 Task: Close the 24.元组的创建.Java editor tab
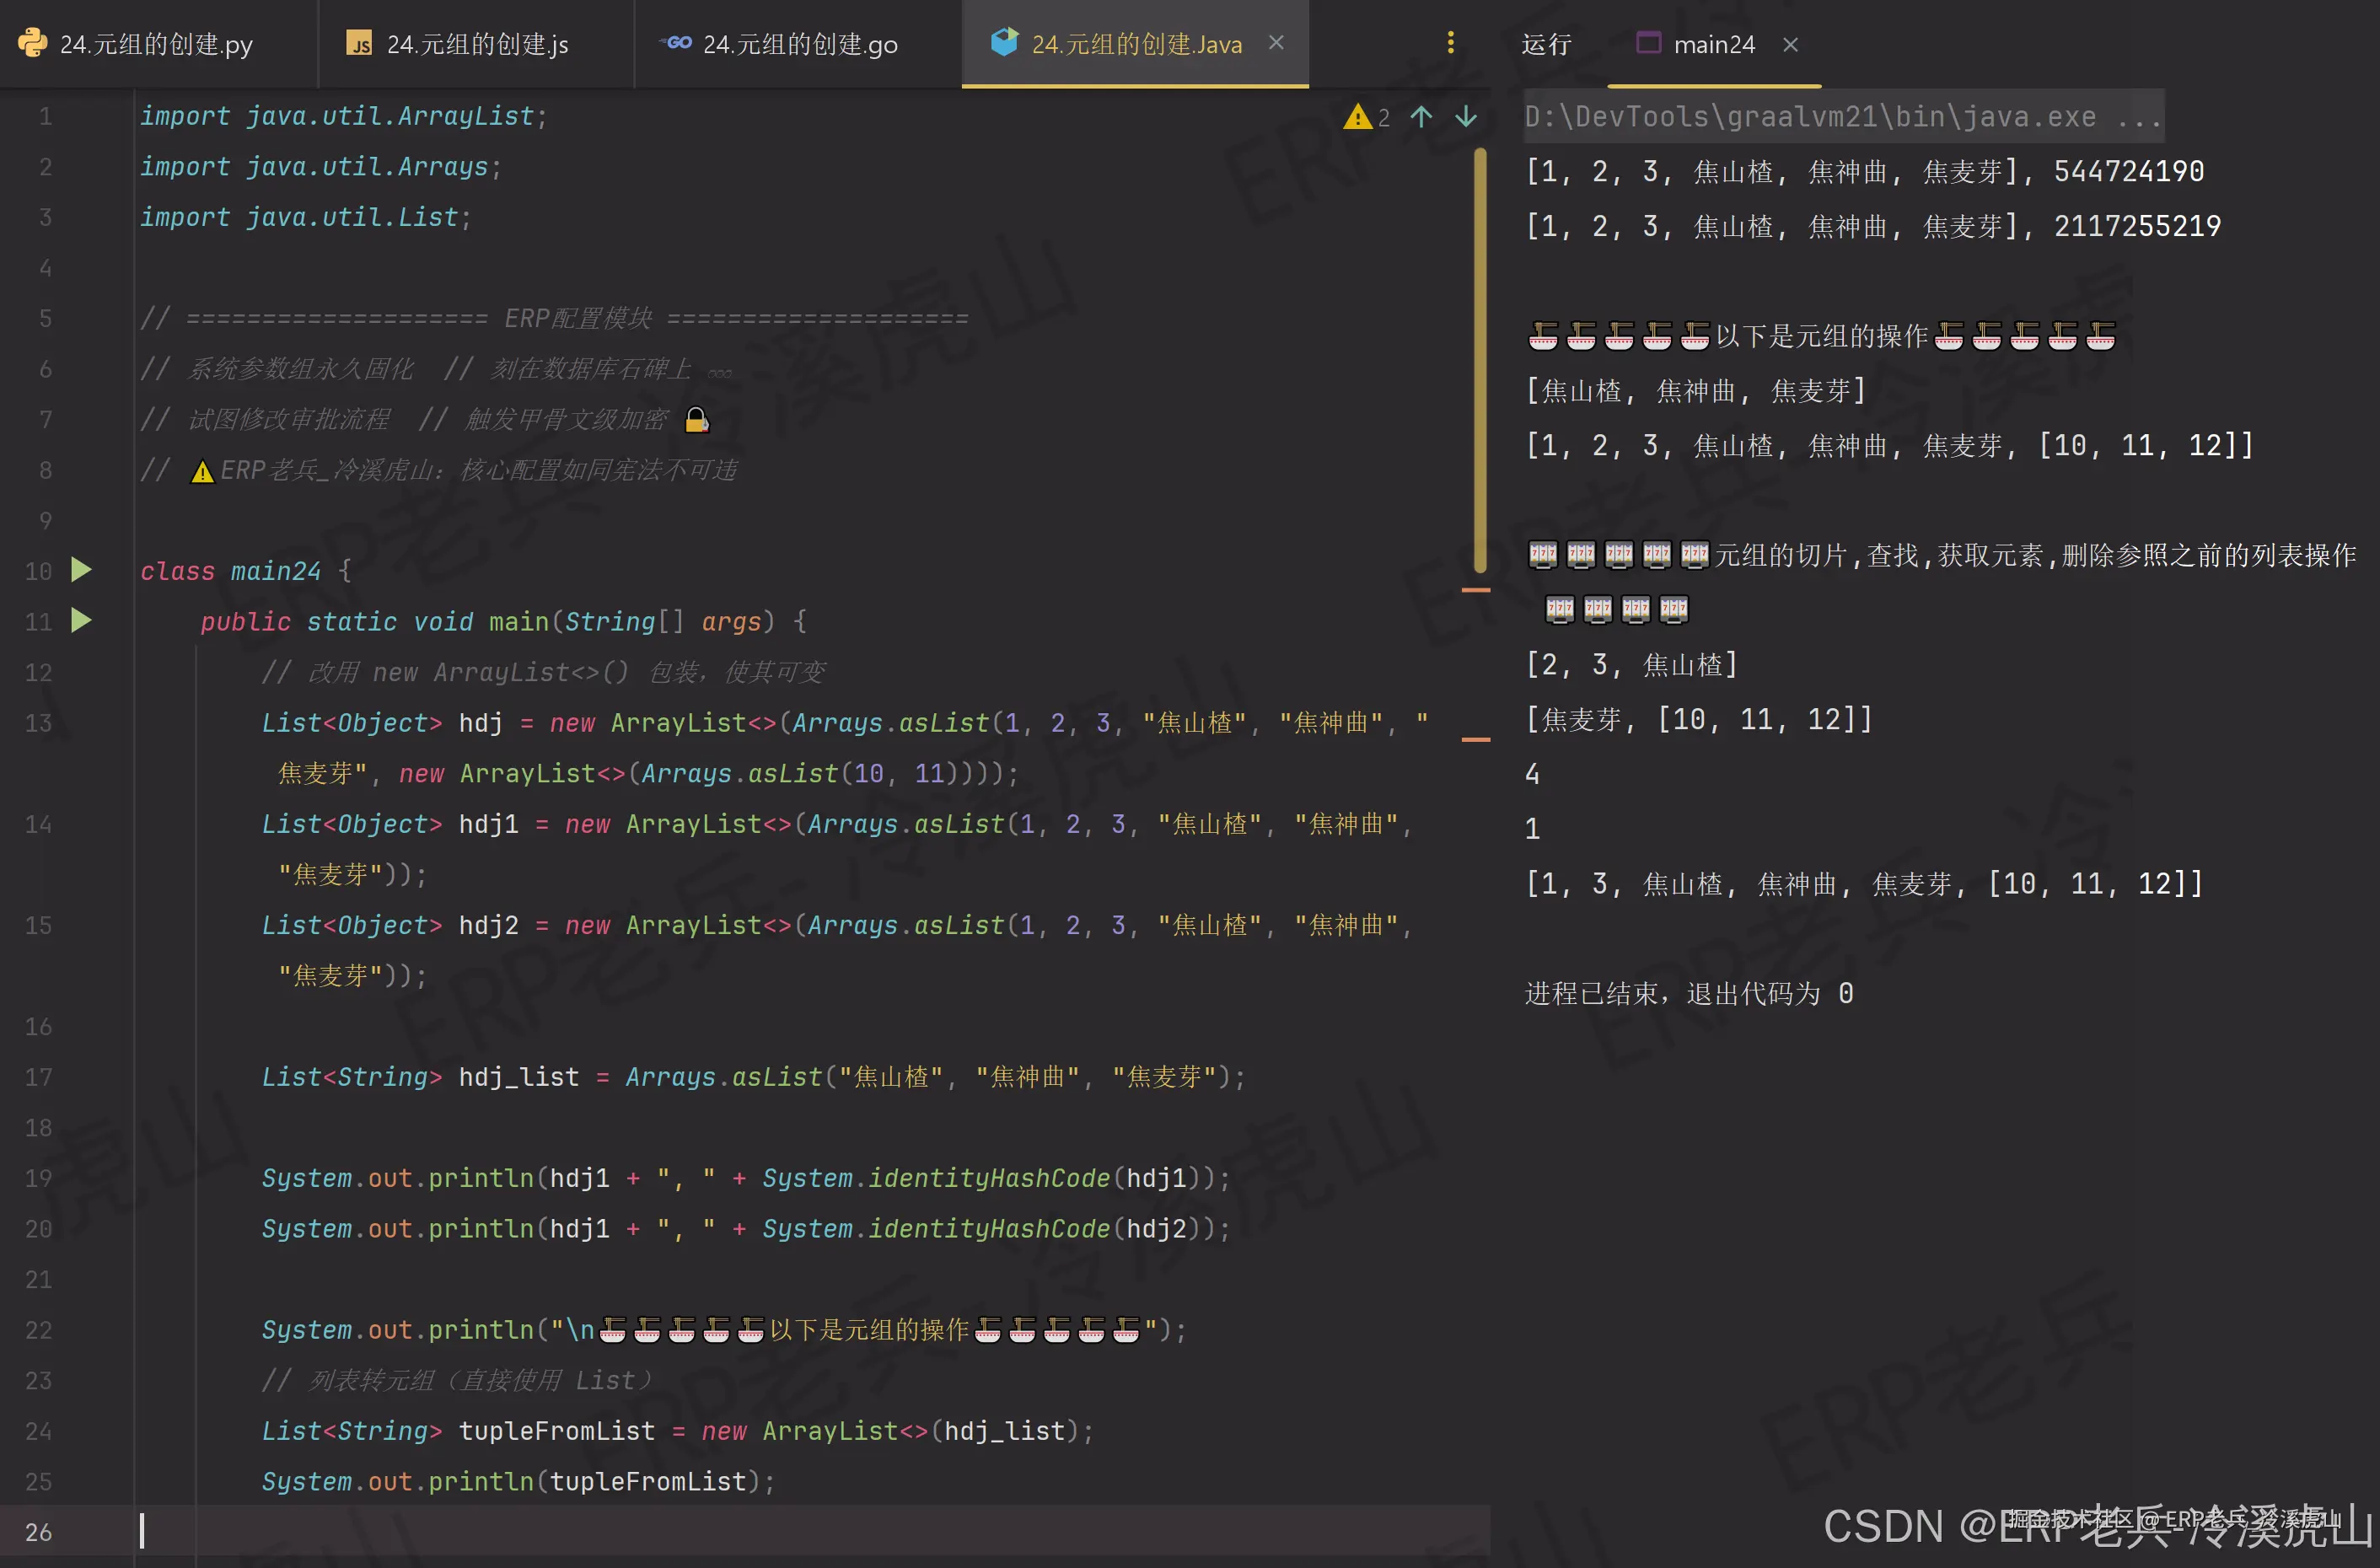click(x=1276, y=43)
